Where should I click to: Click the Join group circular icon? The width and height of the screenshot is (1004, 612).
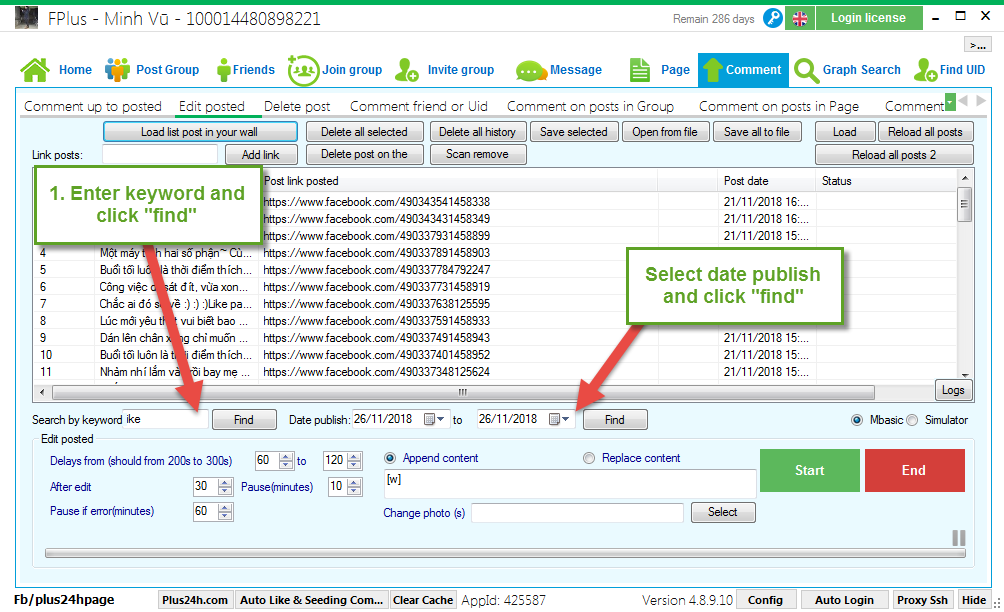coord(303,70)
